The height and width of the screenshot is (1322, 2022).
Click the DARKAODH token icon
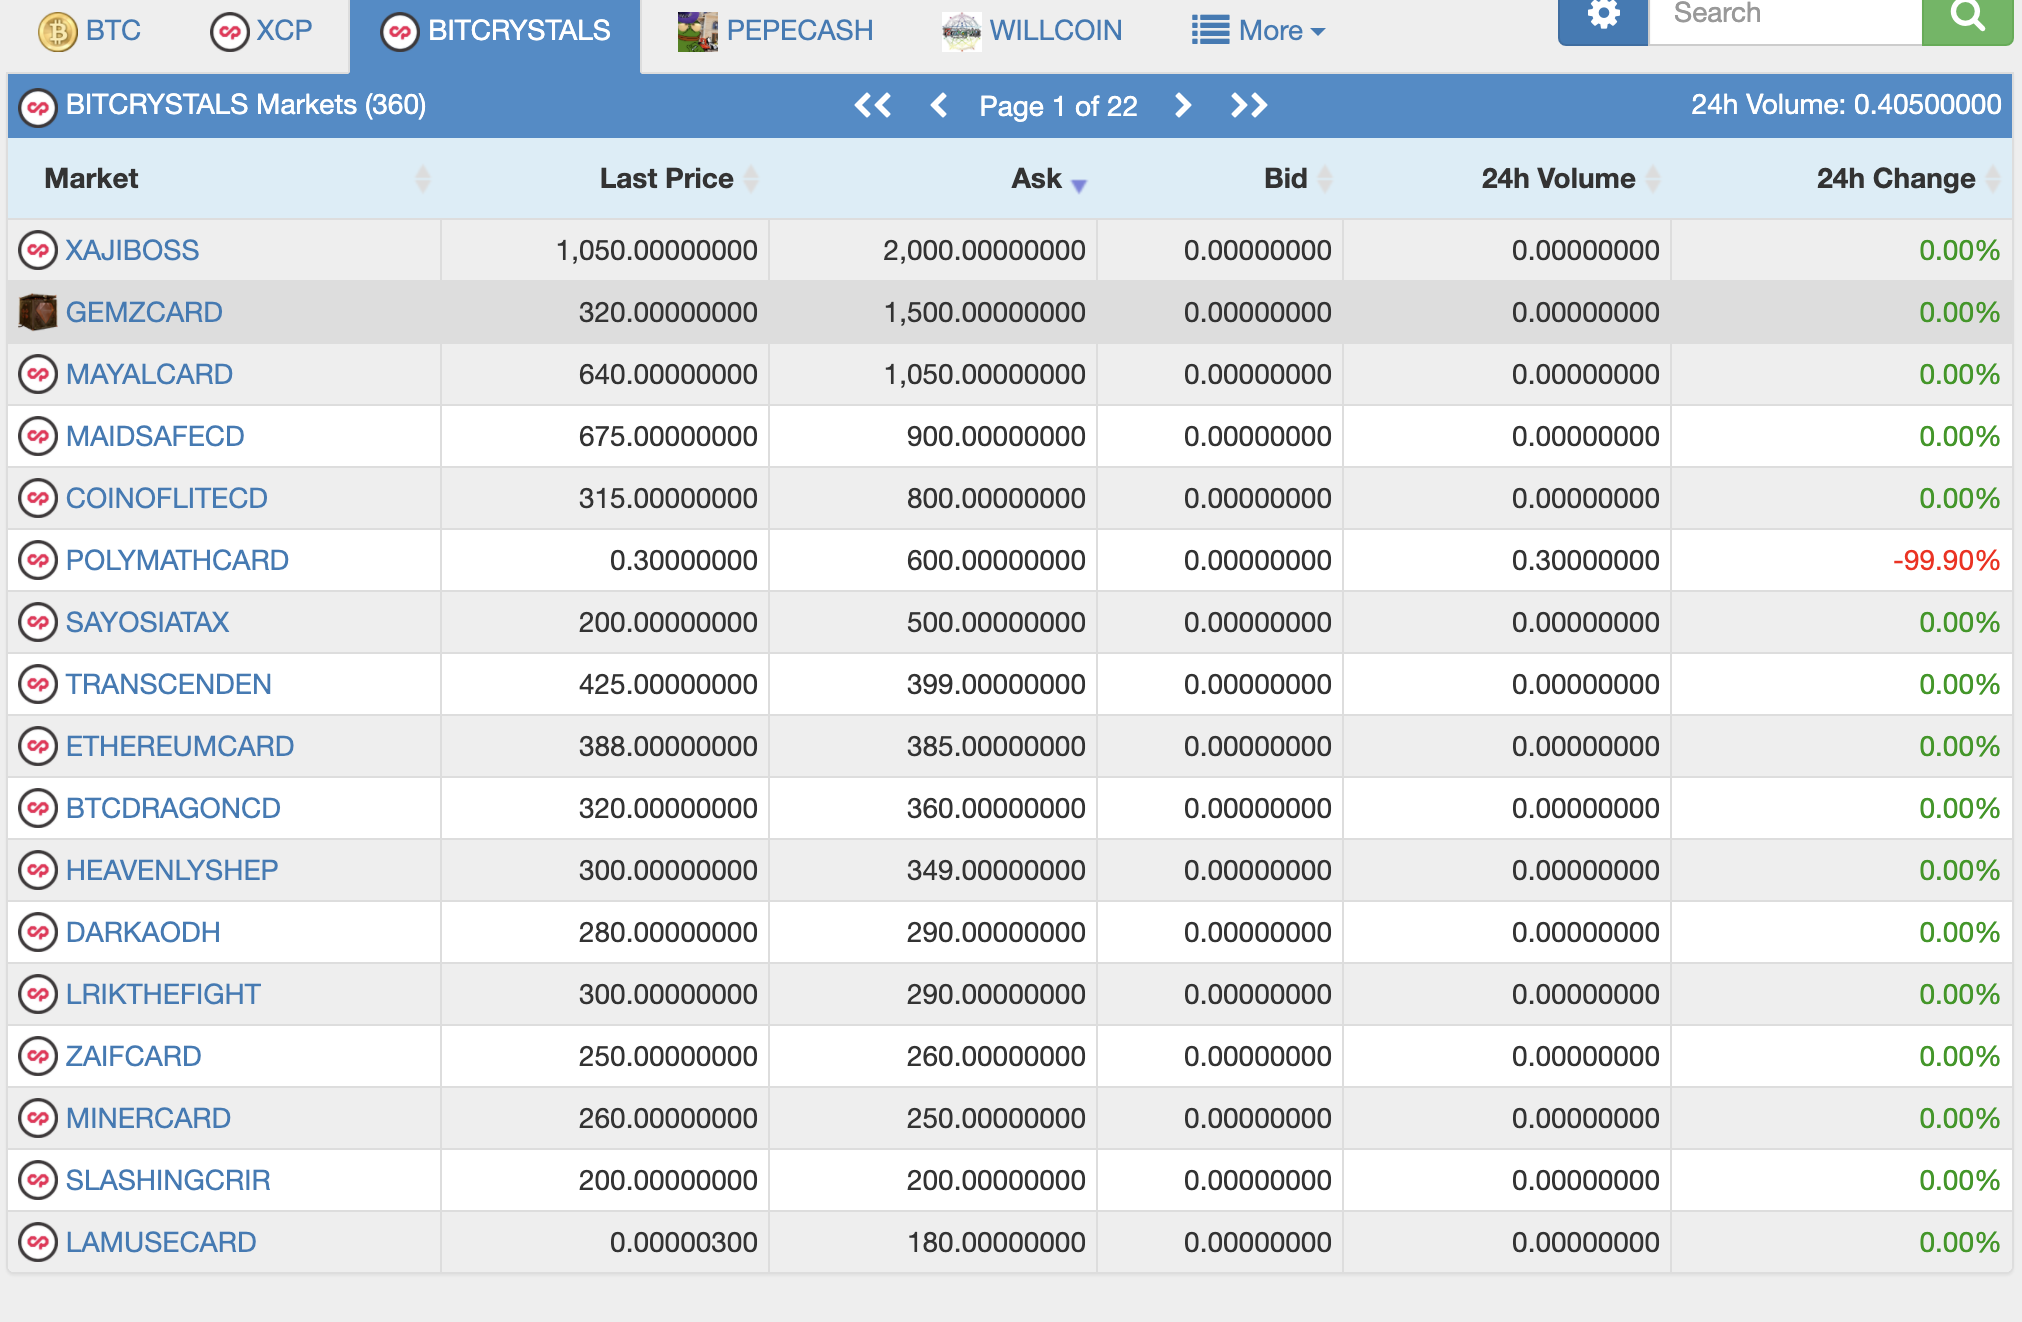[38, 932]
